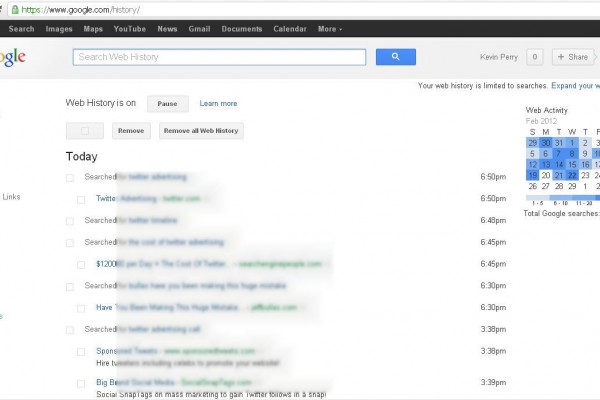Click the 3:39pm timestamp
This screenshot has width=600, height=400.
point(493,382)
